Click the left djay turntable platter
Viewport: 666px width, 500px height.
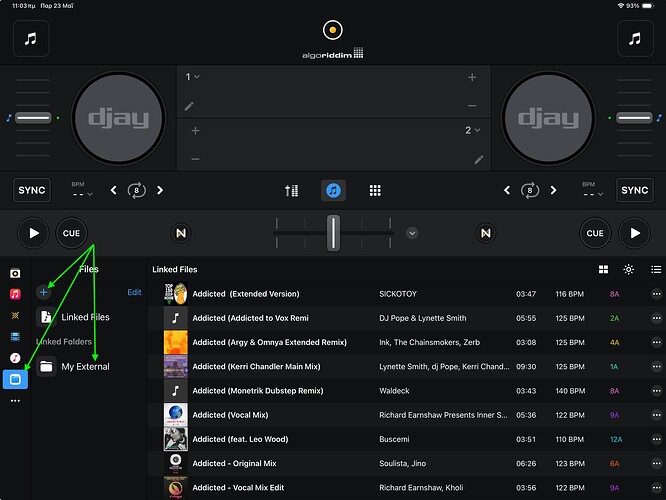point(119,118)
